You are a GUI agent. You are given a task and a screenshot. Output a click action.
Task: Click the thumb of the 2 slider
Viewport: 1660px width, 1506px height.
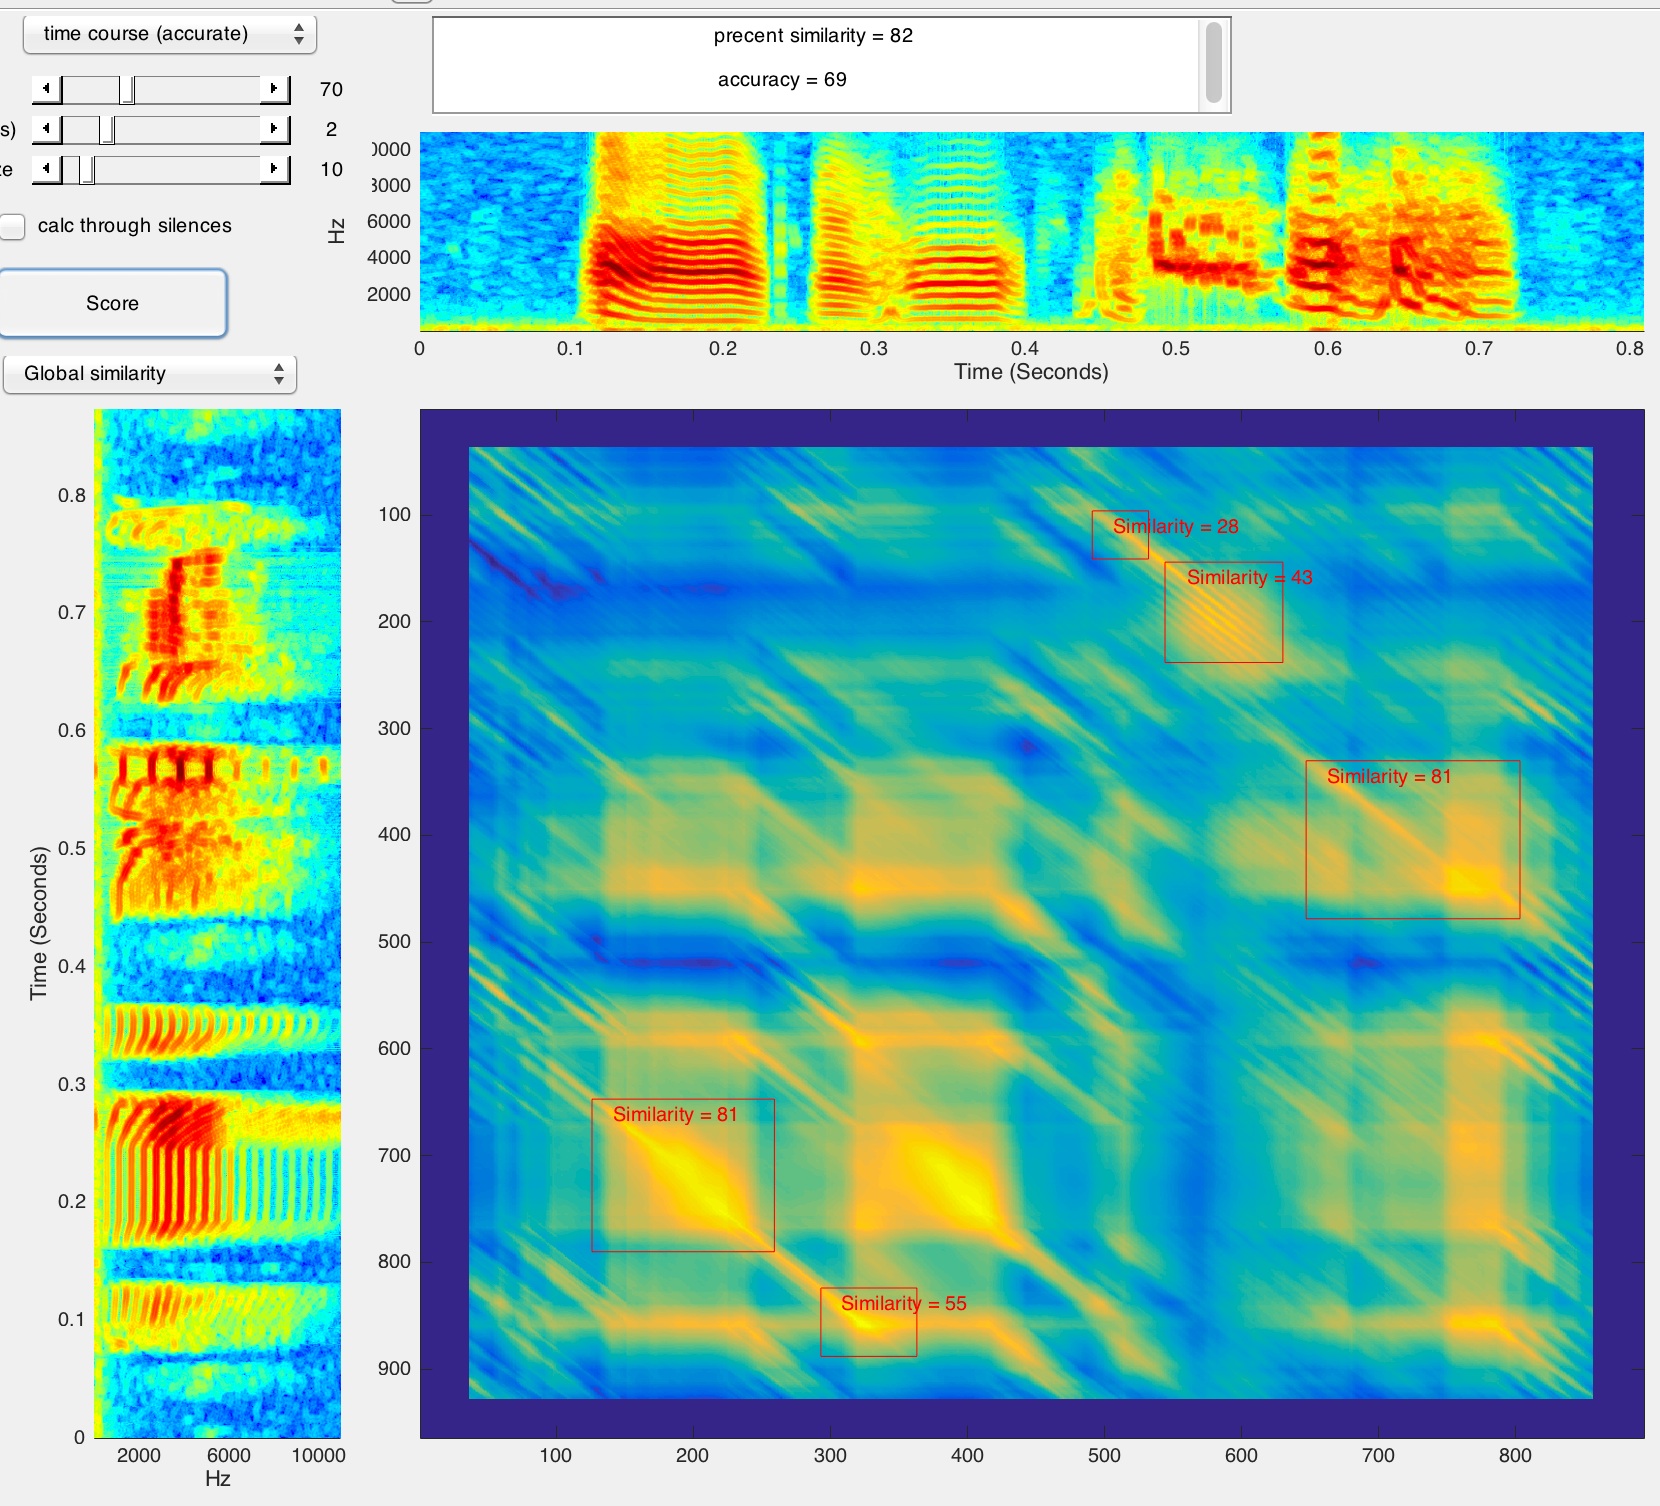point(107,130)
